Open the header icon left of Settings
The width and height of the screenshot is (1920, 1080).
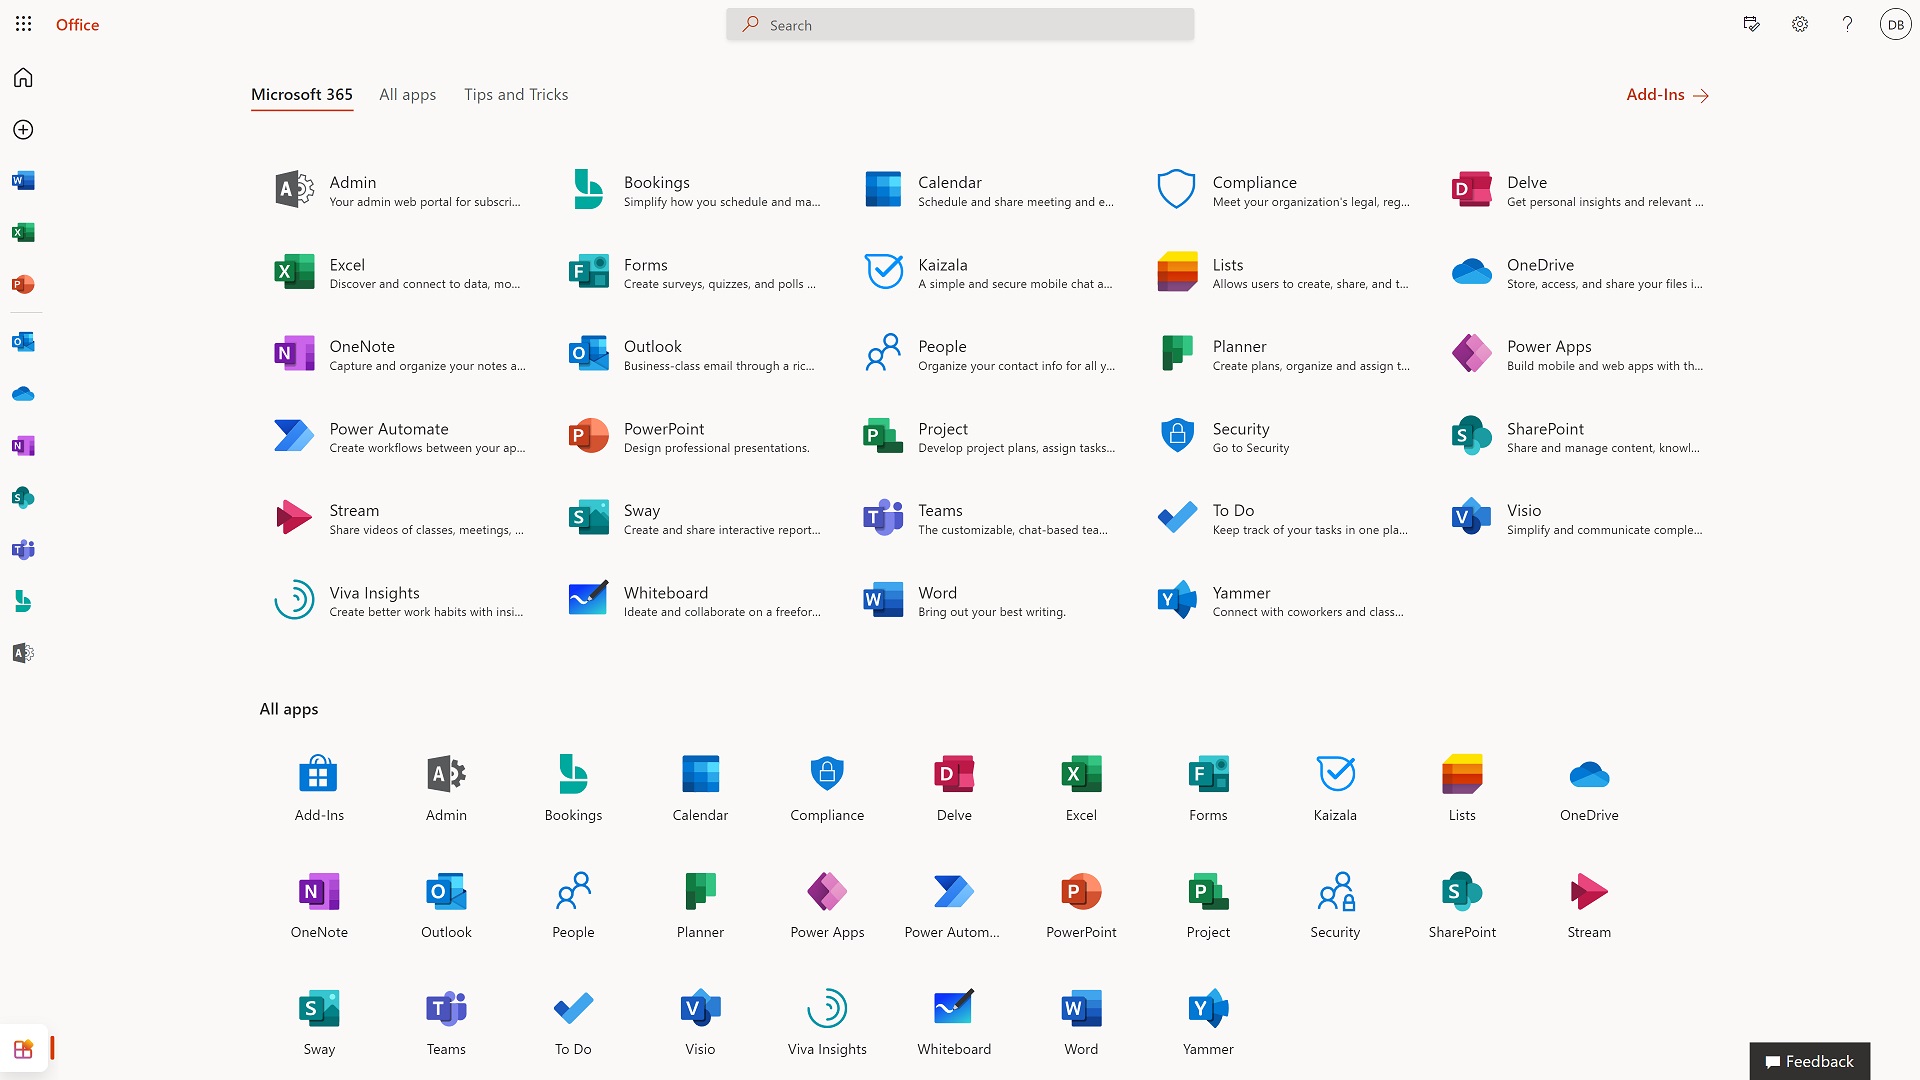point(1751,24)
